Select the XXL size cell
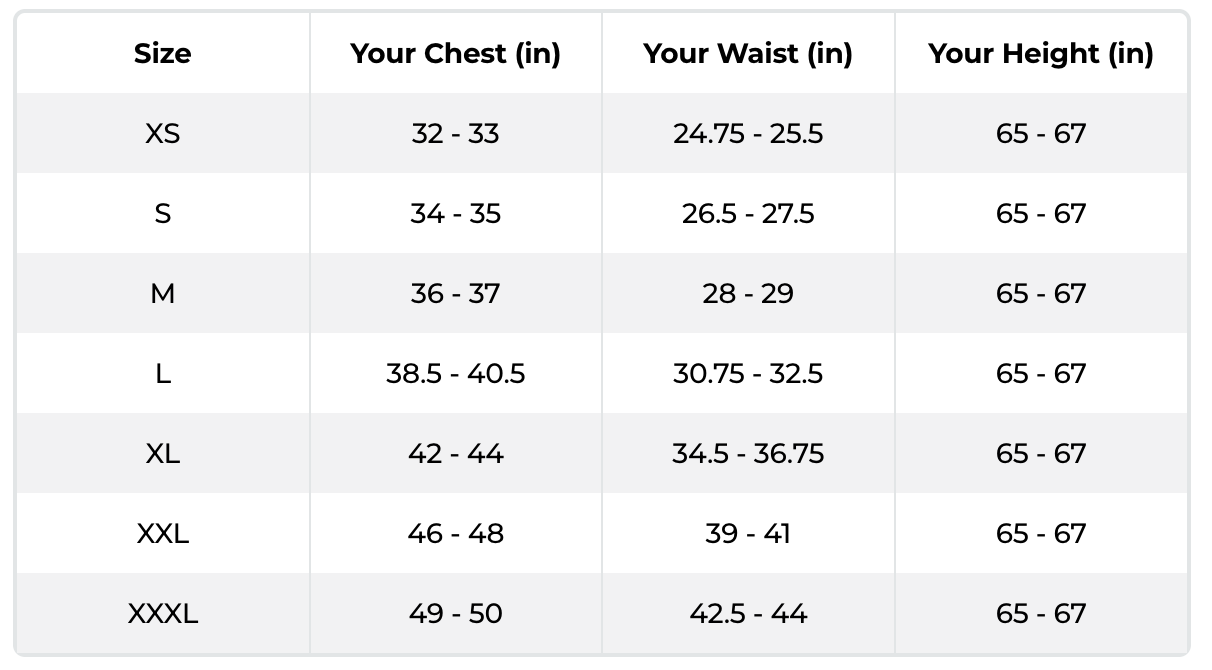The image size is (1212, 670). pyautogui.click(x=162, y=533)
